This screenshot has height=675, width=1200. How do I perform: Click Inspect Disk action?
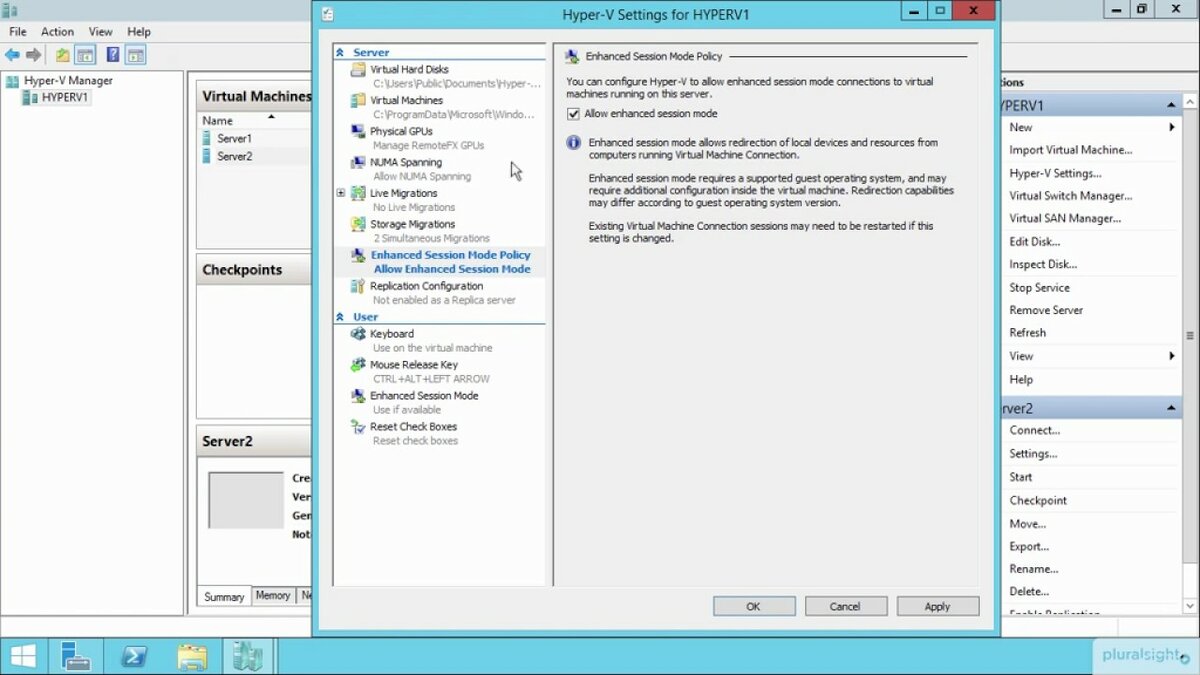click(1043, 265)
